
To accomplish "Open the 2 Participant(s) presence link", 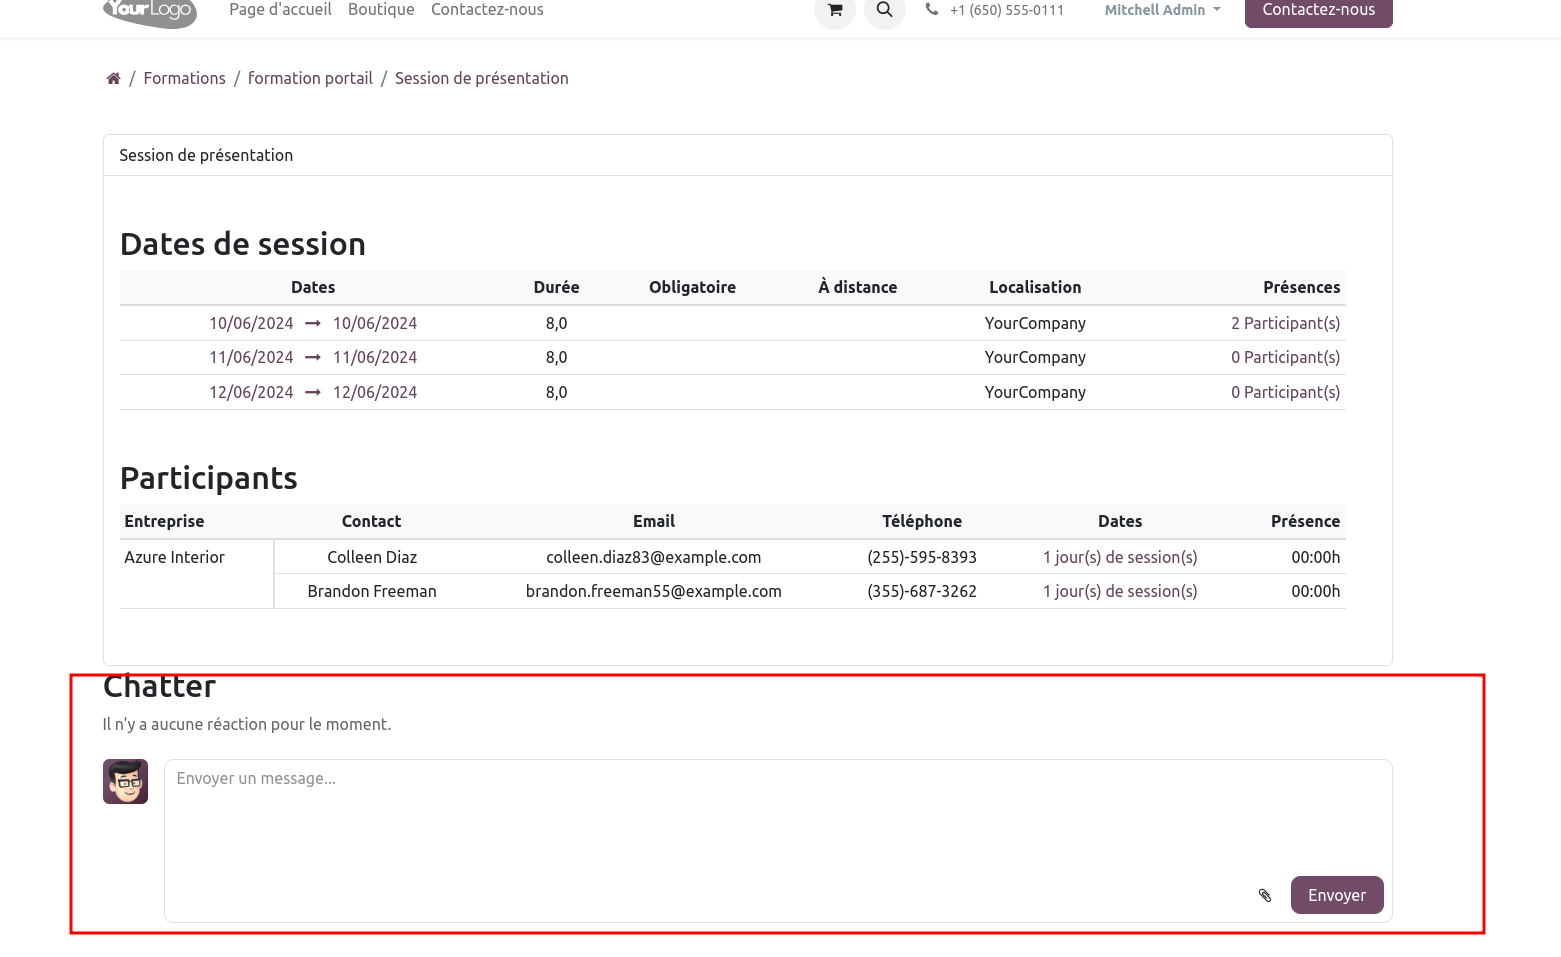I will [1285, 323].
